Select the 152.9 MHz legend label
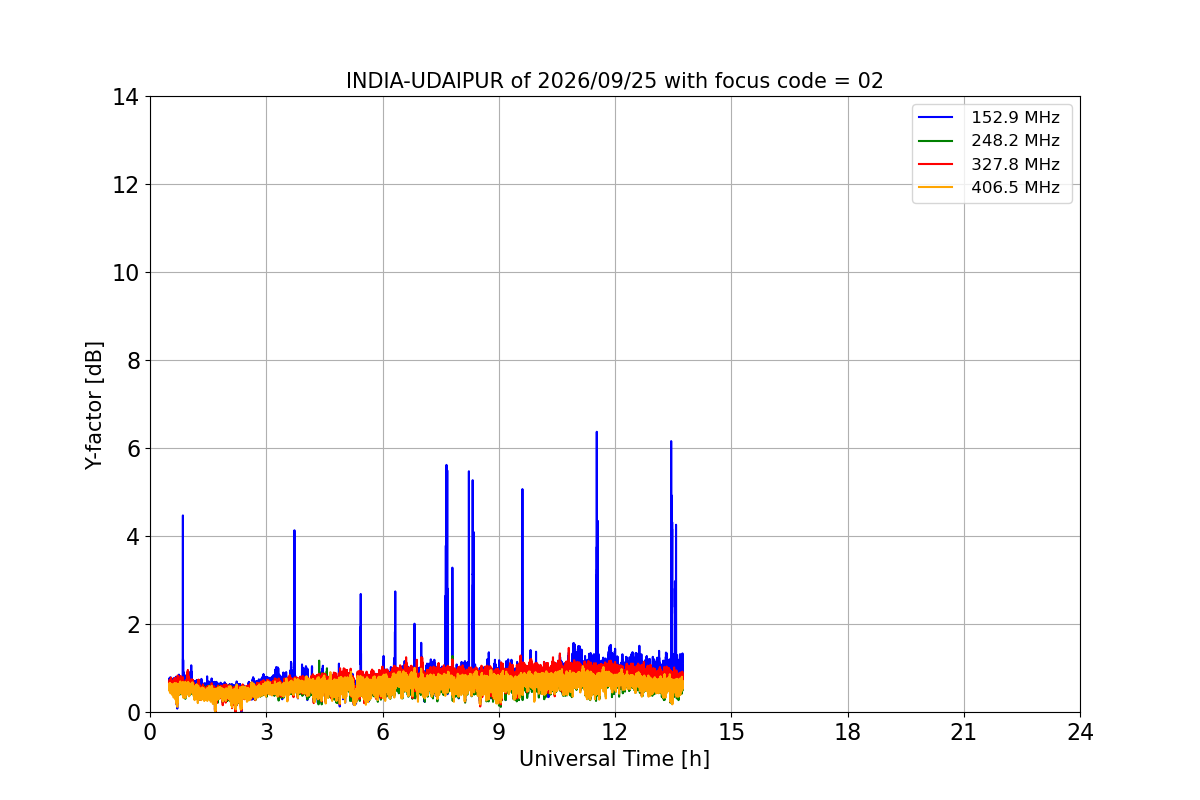Image resolution: width=1200 pixels, height=800 pixels. pos(1015,118)
